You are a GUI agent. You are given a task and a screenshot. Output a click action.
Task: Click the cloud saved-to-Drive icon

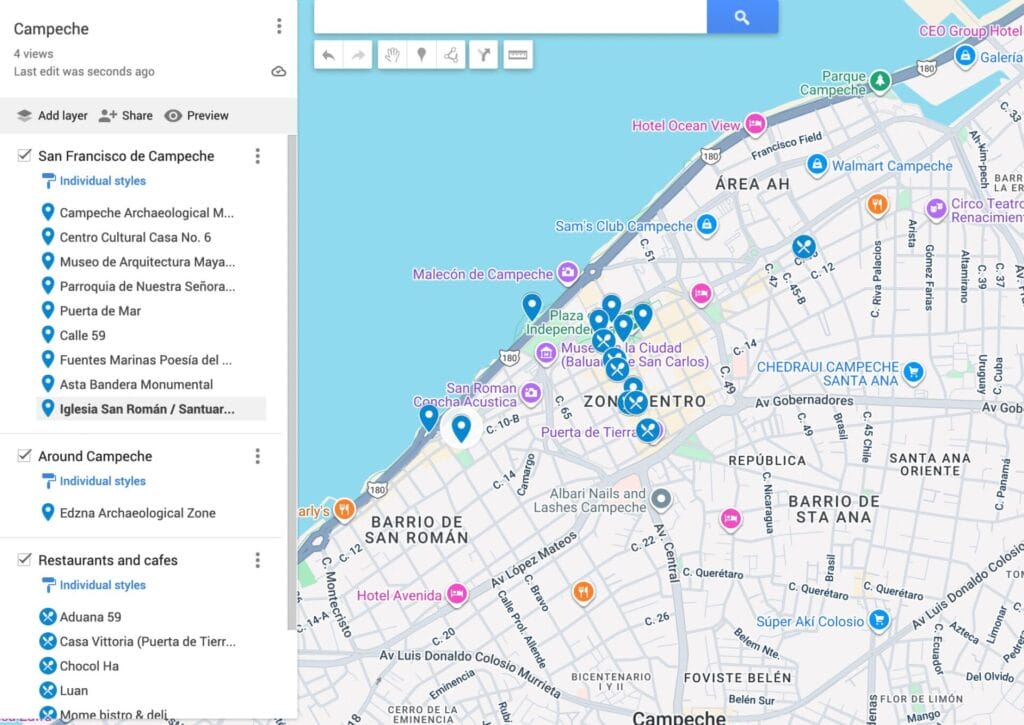(x=278, y=72)
